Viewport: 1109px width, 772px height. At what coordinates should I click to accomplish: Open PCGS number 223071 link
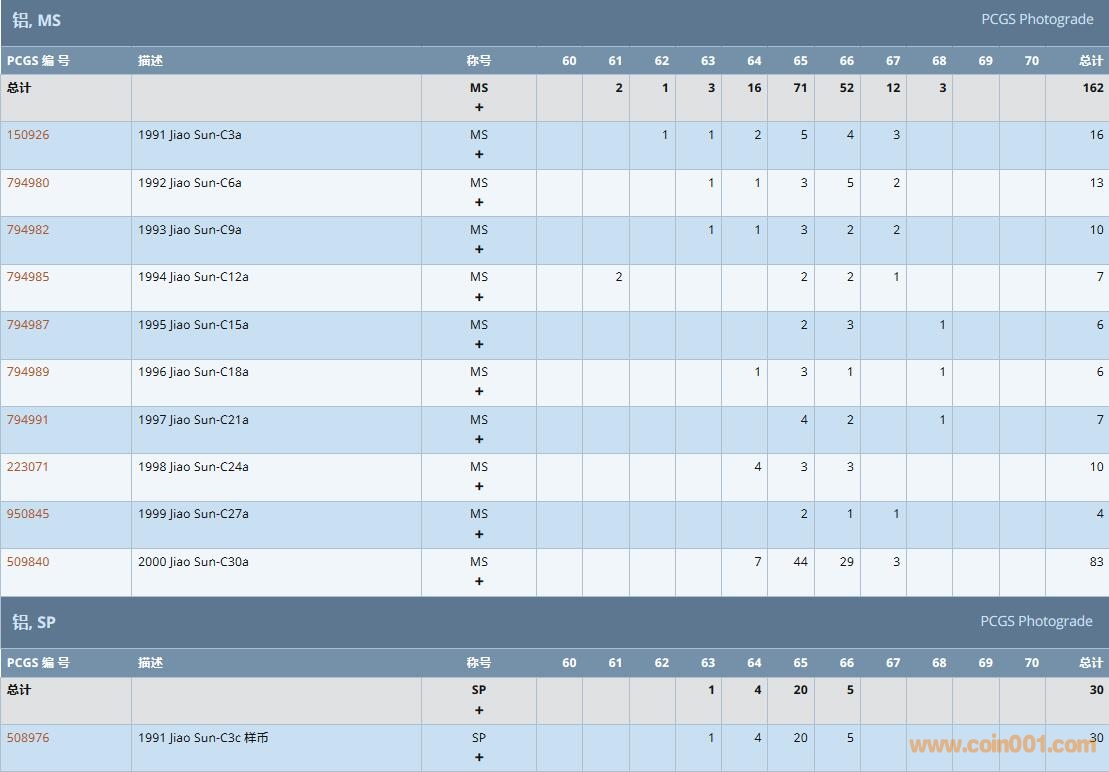click(x=28, y=467)
